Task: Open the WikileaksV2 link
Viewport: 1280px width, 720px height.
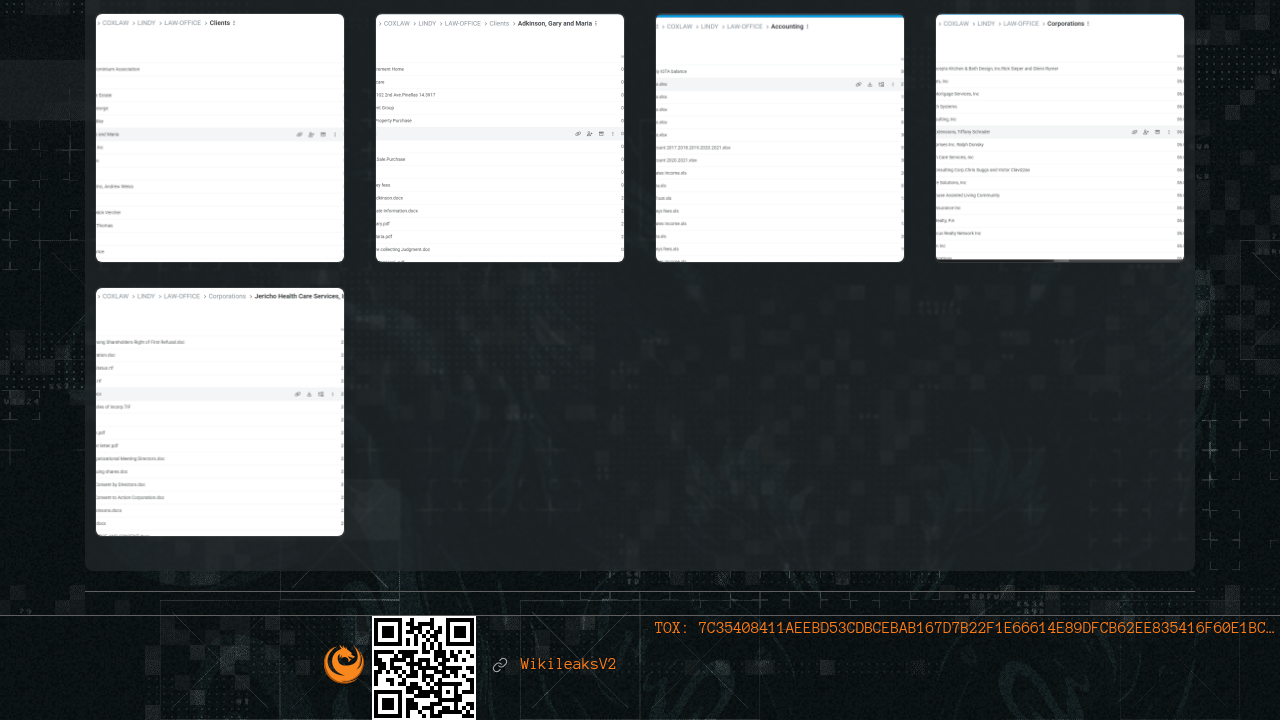Action: (x=567, y=665)
